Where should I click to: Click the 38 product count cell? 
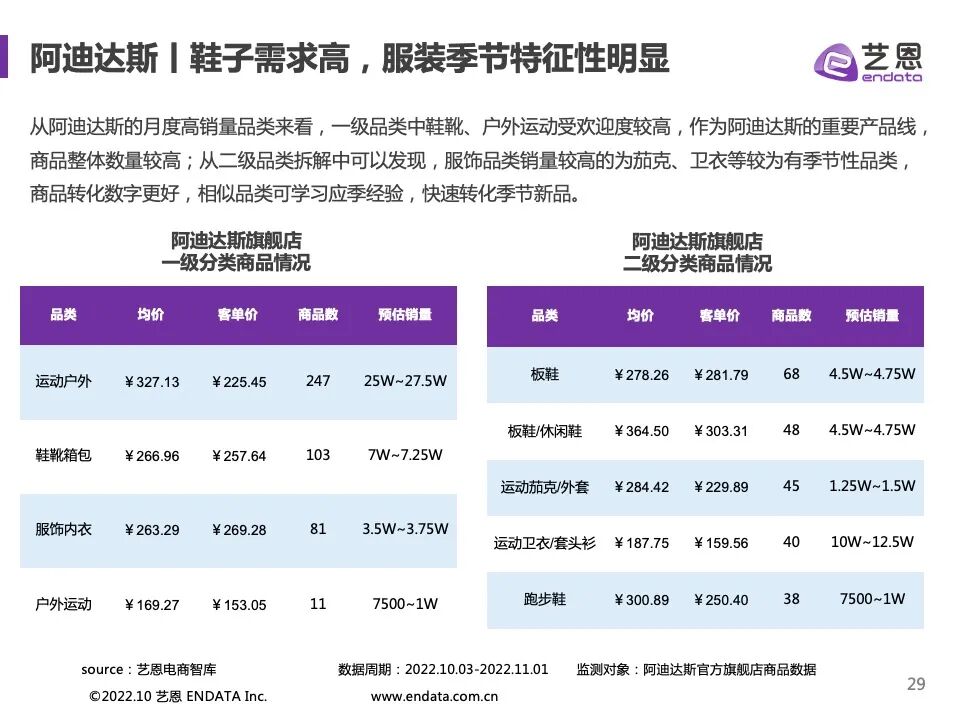click(x=791, y=599)
